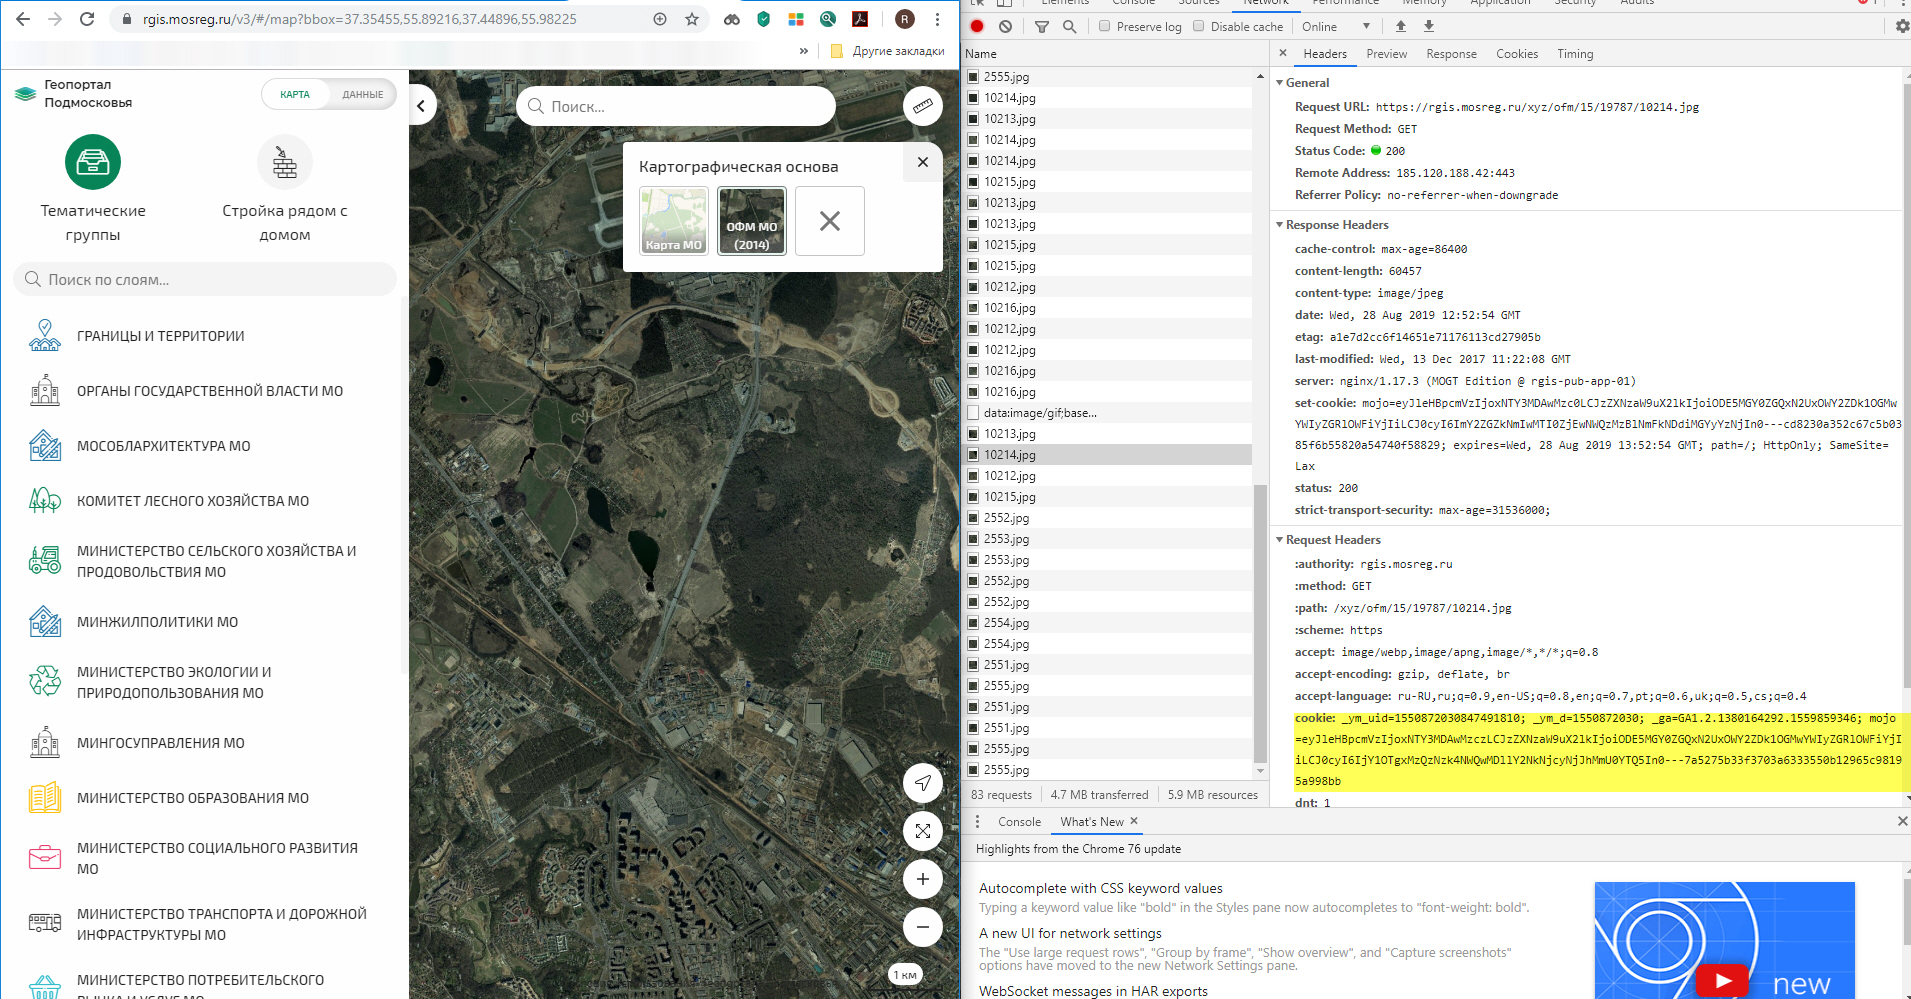Clear the DevTools network log
Viewport: 1911px width, 999px height.
click(1005, 27)
